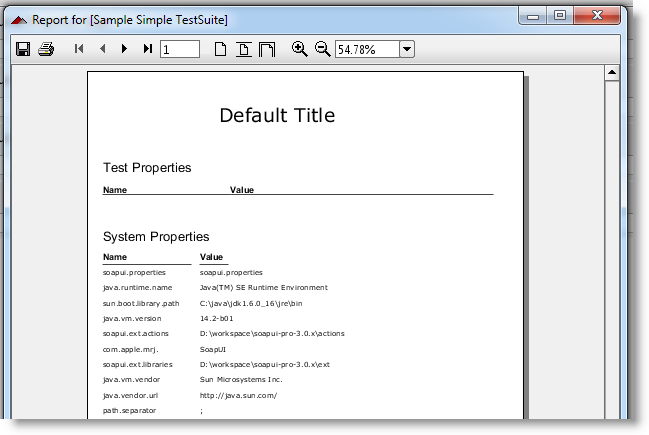The width and height of the screenshot is (649, 435).
Task: Open the zoom percentage dropdown arrow
Action: pyautogui.click(x=406, y=49)
